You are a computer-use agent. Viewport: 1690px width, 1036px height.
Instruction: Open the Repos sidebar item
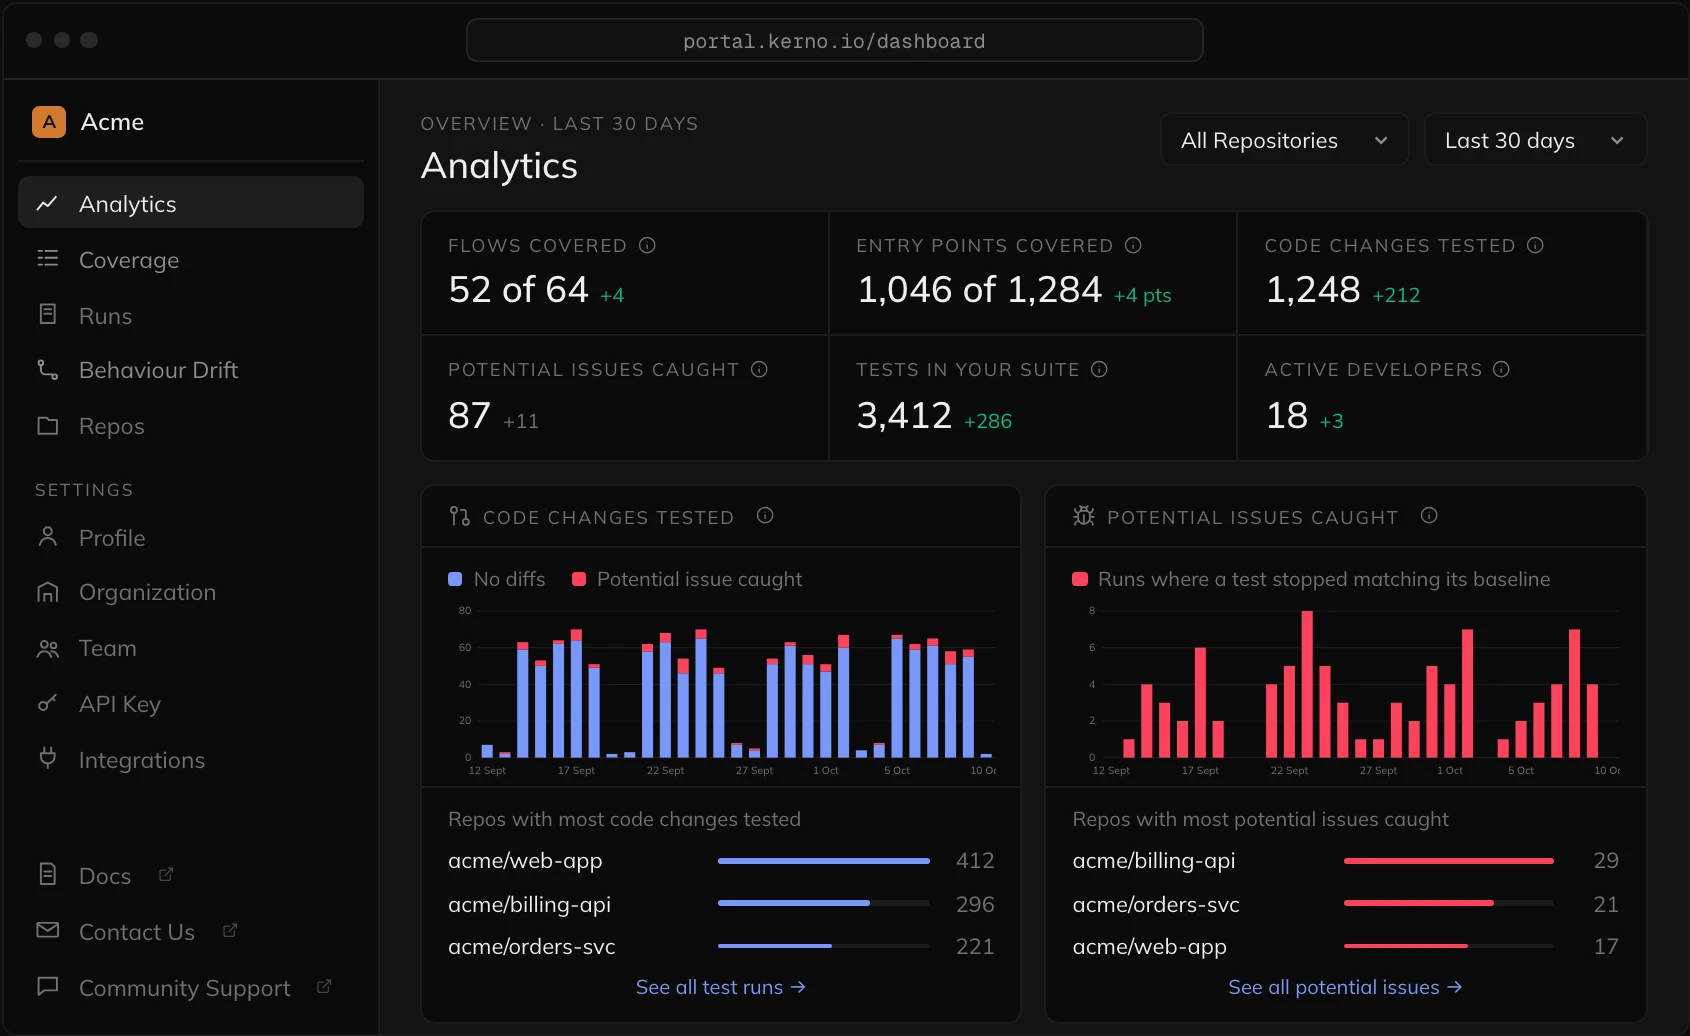tap(191, 426)
